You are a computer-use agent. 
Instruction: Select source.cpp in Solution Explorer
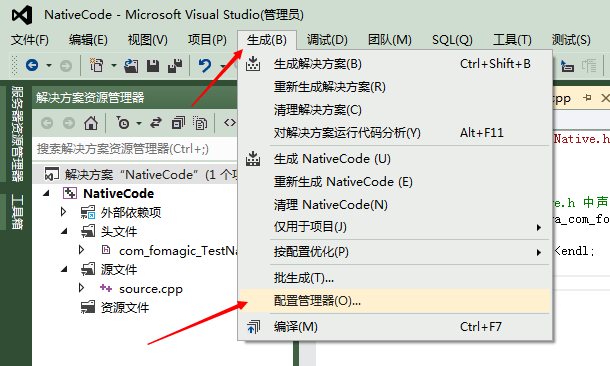click(x=151, y=289)
